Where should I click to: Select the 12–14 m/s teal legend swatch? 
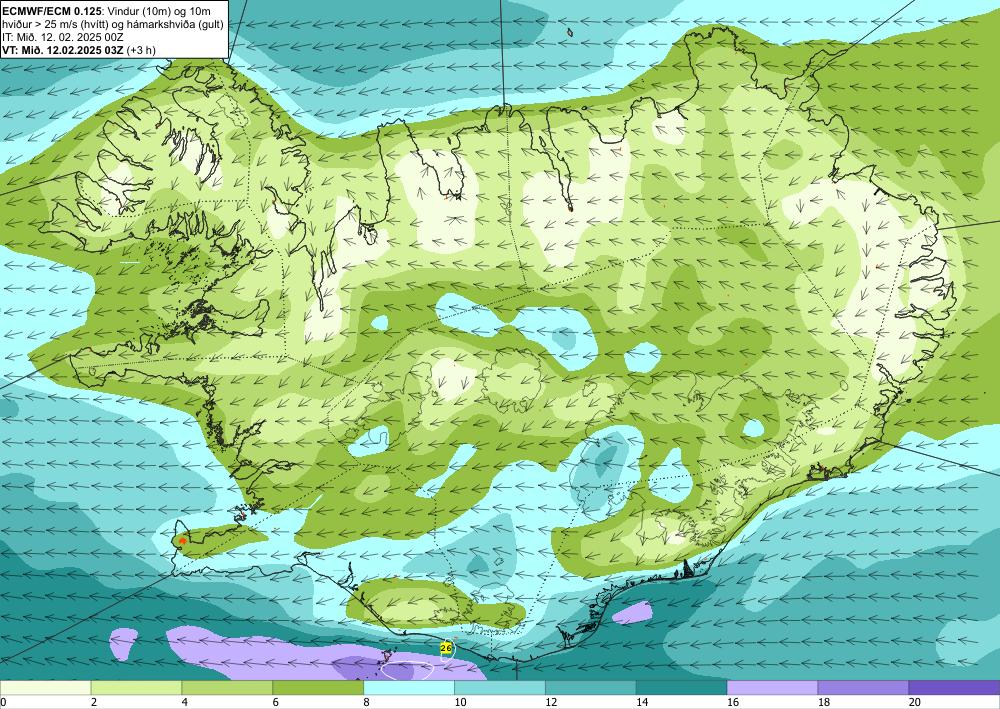pyautogui.click(x=591, y=688)
